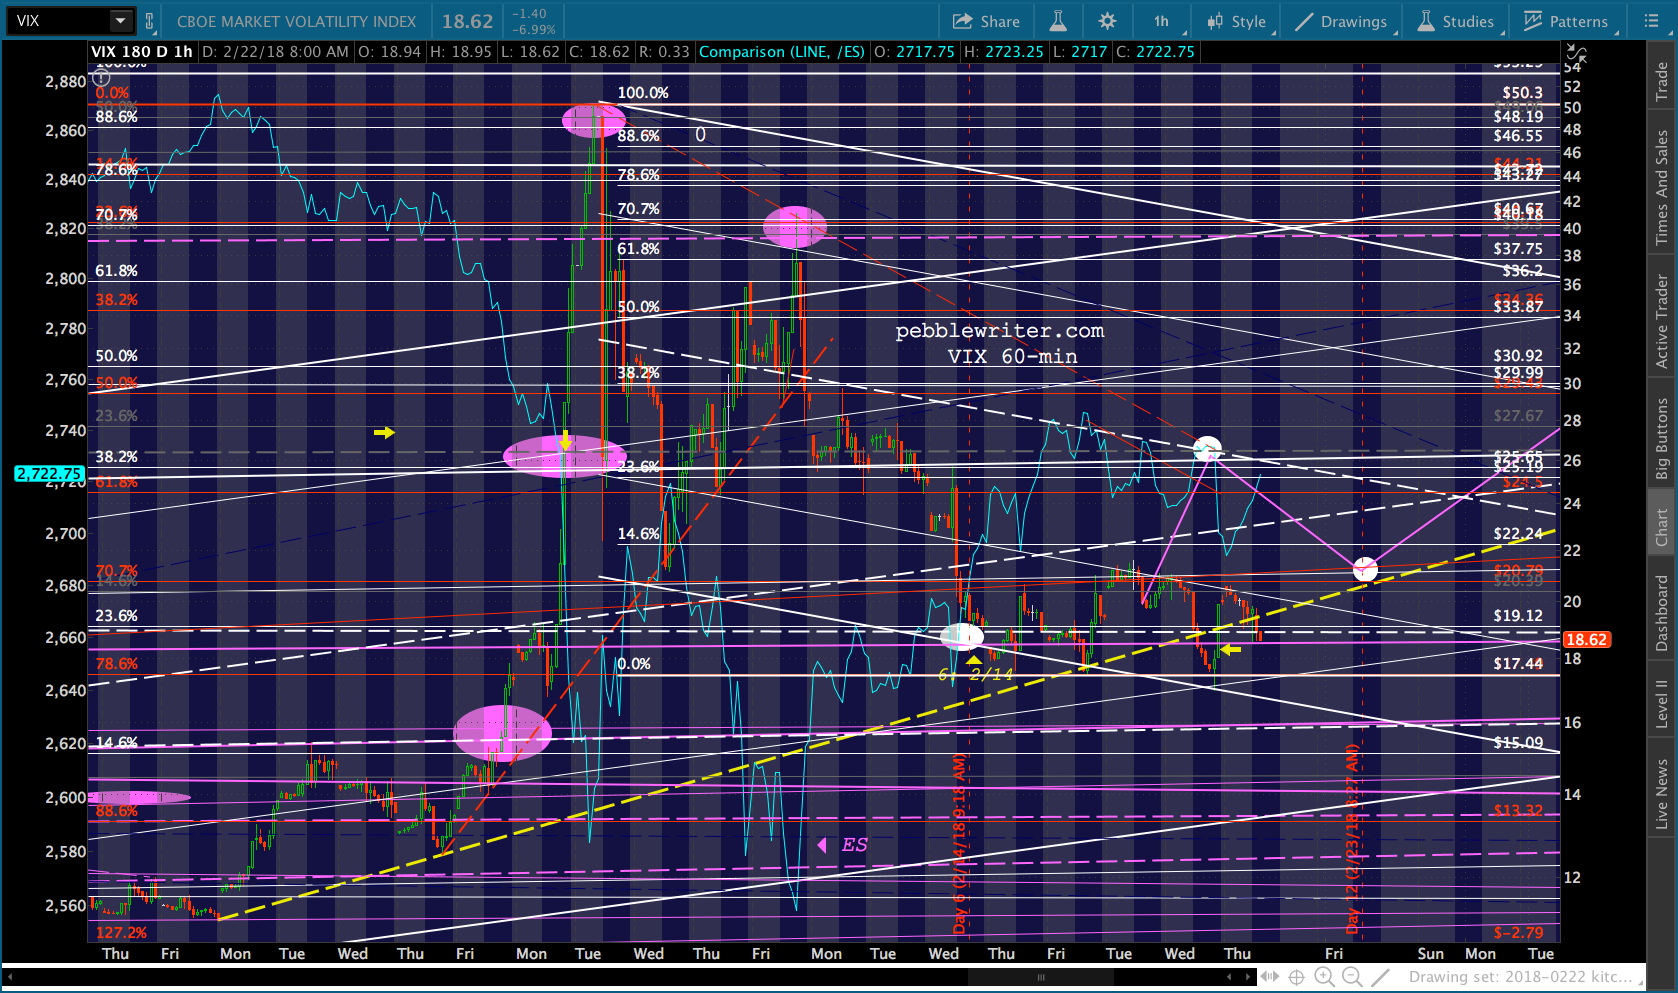Click the zoom out magnifier icon
The height and width of the screenshot is (993, 1678).
pos(1352,977)
